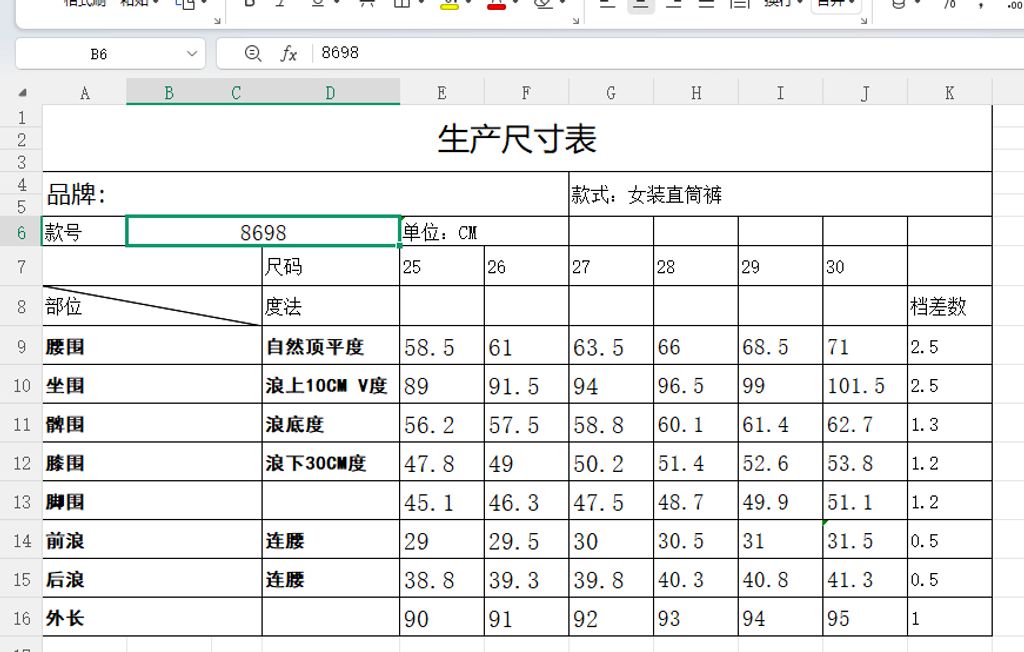Click the search magnifier icon near the name box
Viewport: 1024px width, 652px height.
[253, 52]
